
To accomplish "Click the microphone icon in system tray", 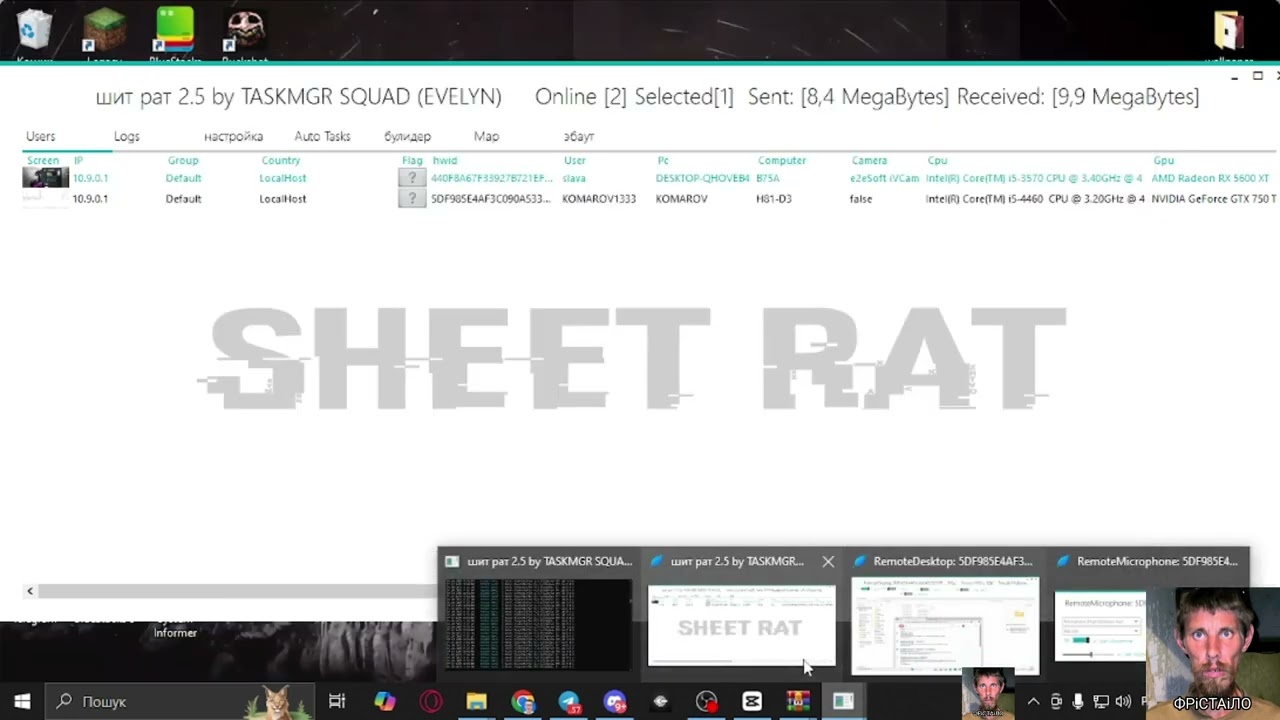I will 1078,702.
